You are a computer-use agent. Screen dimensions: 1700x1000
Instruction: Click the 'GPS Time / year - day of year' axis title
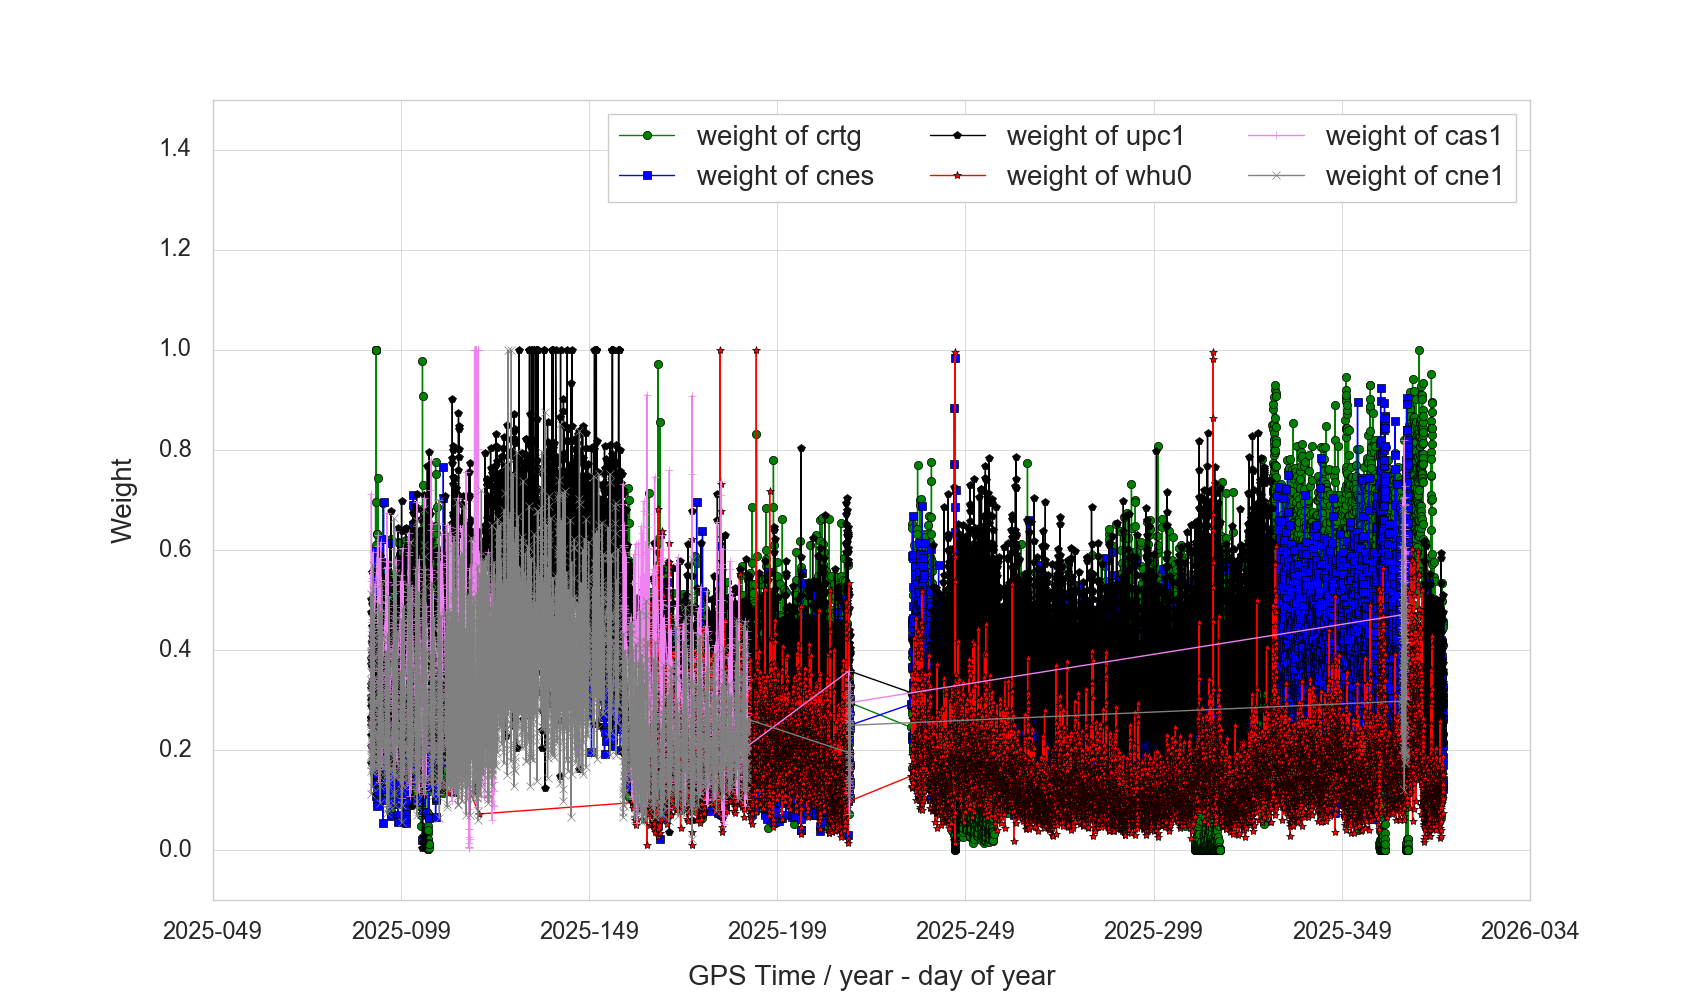coord(871,976)
